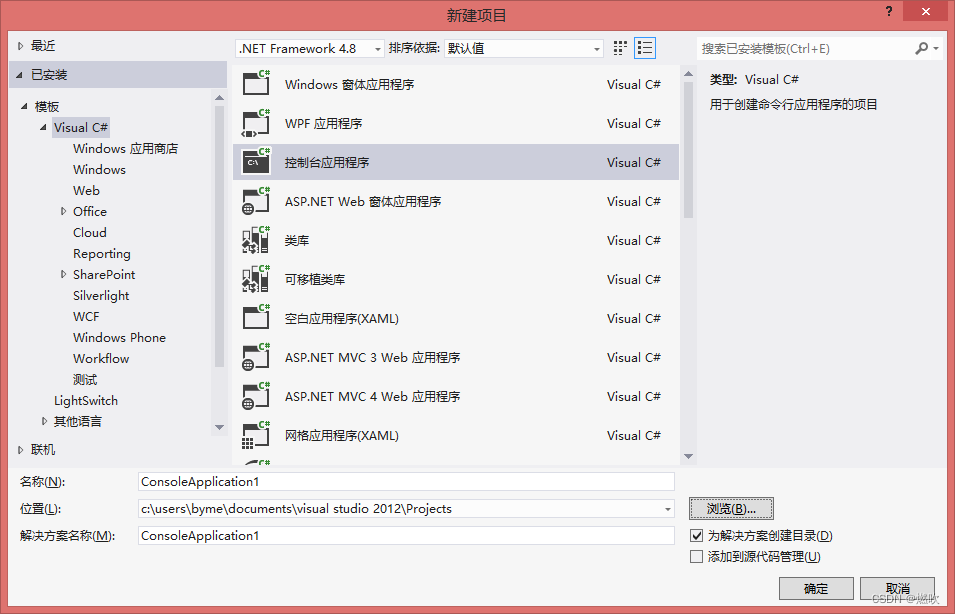Click the Windows 窗体应用程序 template icon
This screenshot has width=955, height=614.
(256, 83)
